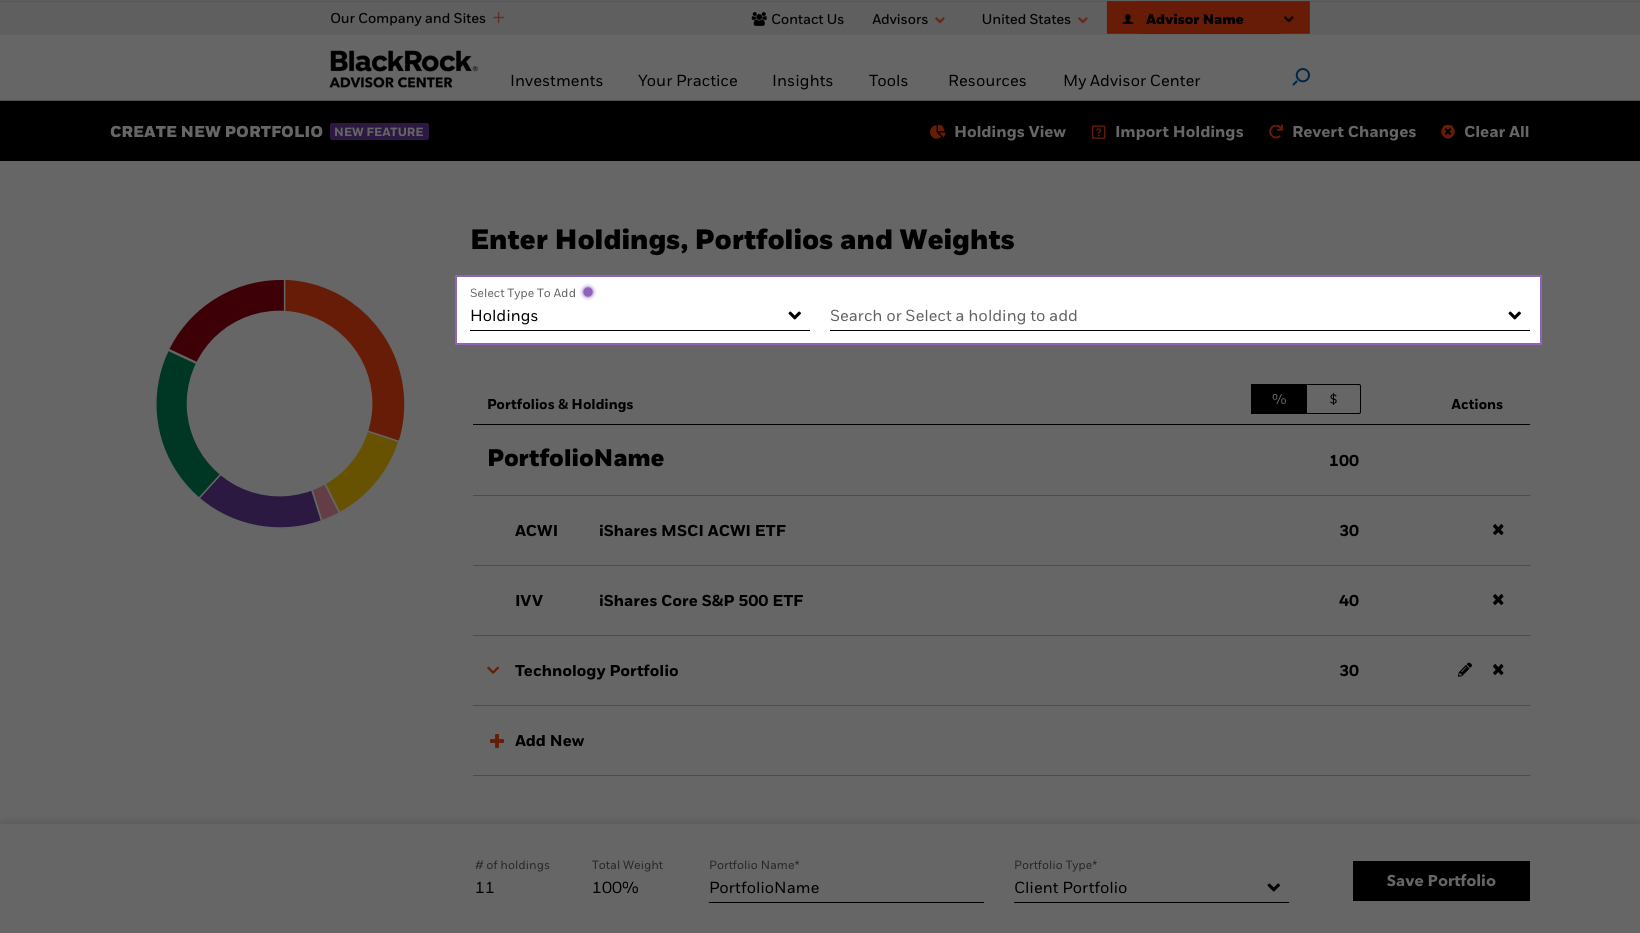
Task: Open the Insights menu
Action: coord(802,81)
